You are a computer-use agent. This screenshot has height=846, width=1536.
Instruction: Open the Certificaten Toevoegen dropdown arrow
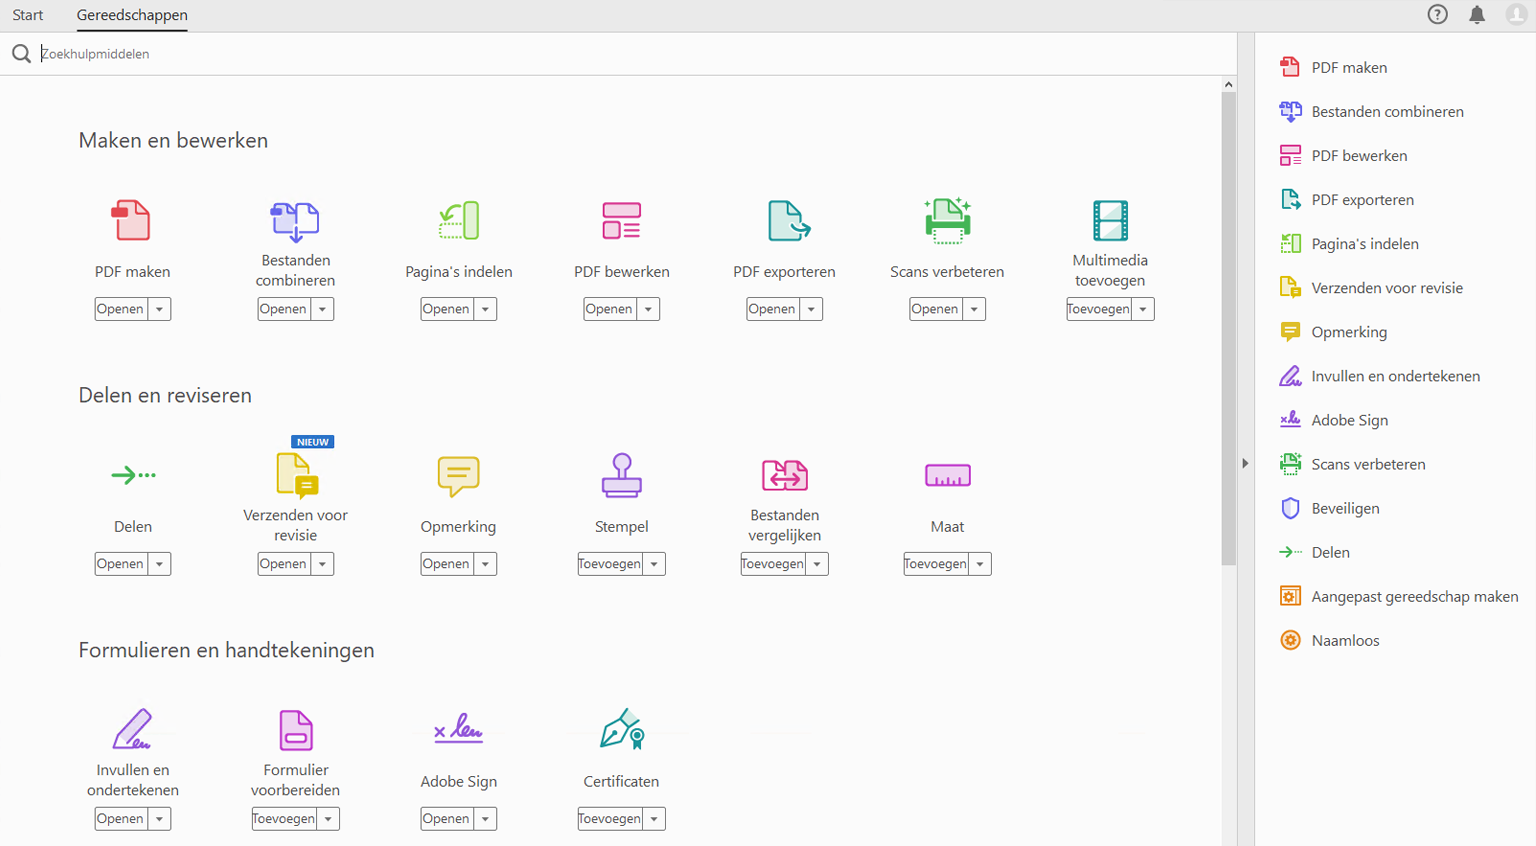654,819
